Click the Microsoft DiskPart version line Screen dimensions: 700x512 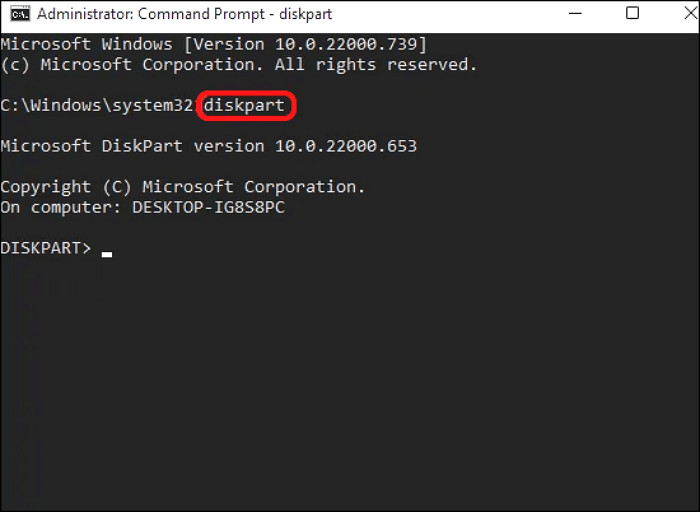(208, 146)
